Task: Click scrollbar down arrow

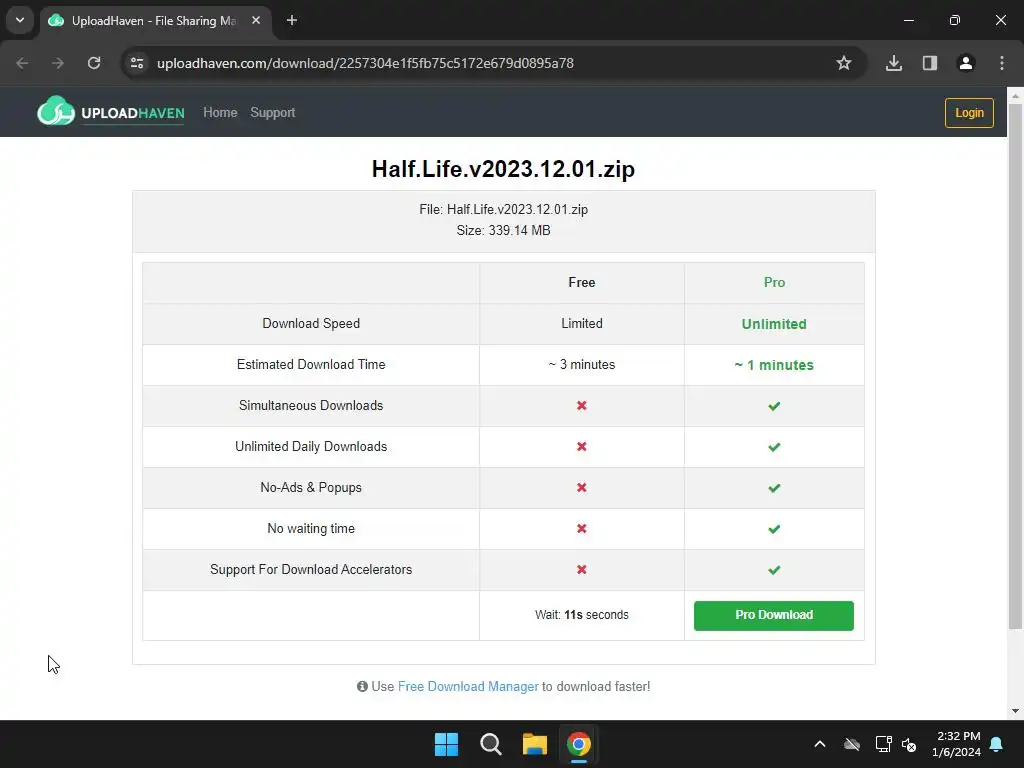Action: 1015,711
